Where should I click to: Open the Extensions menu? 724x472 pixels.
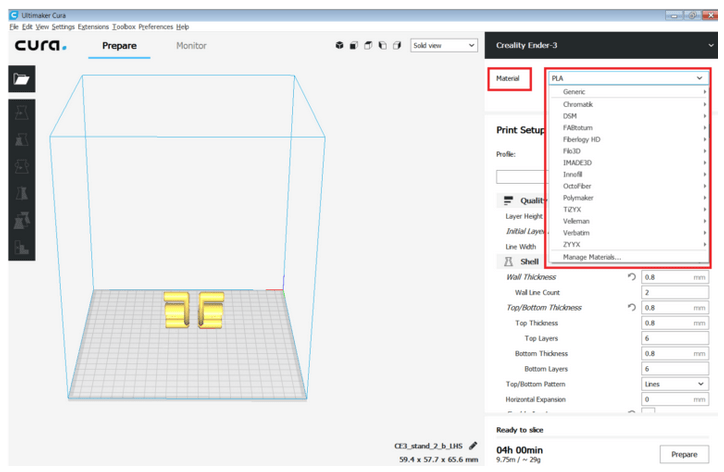point(93,27)
